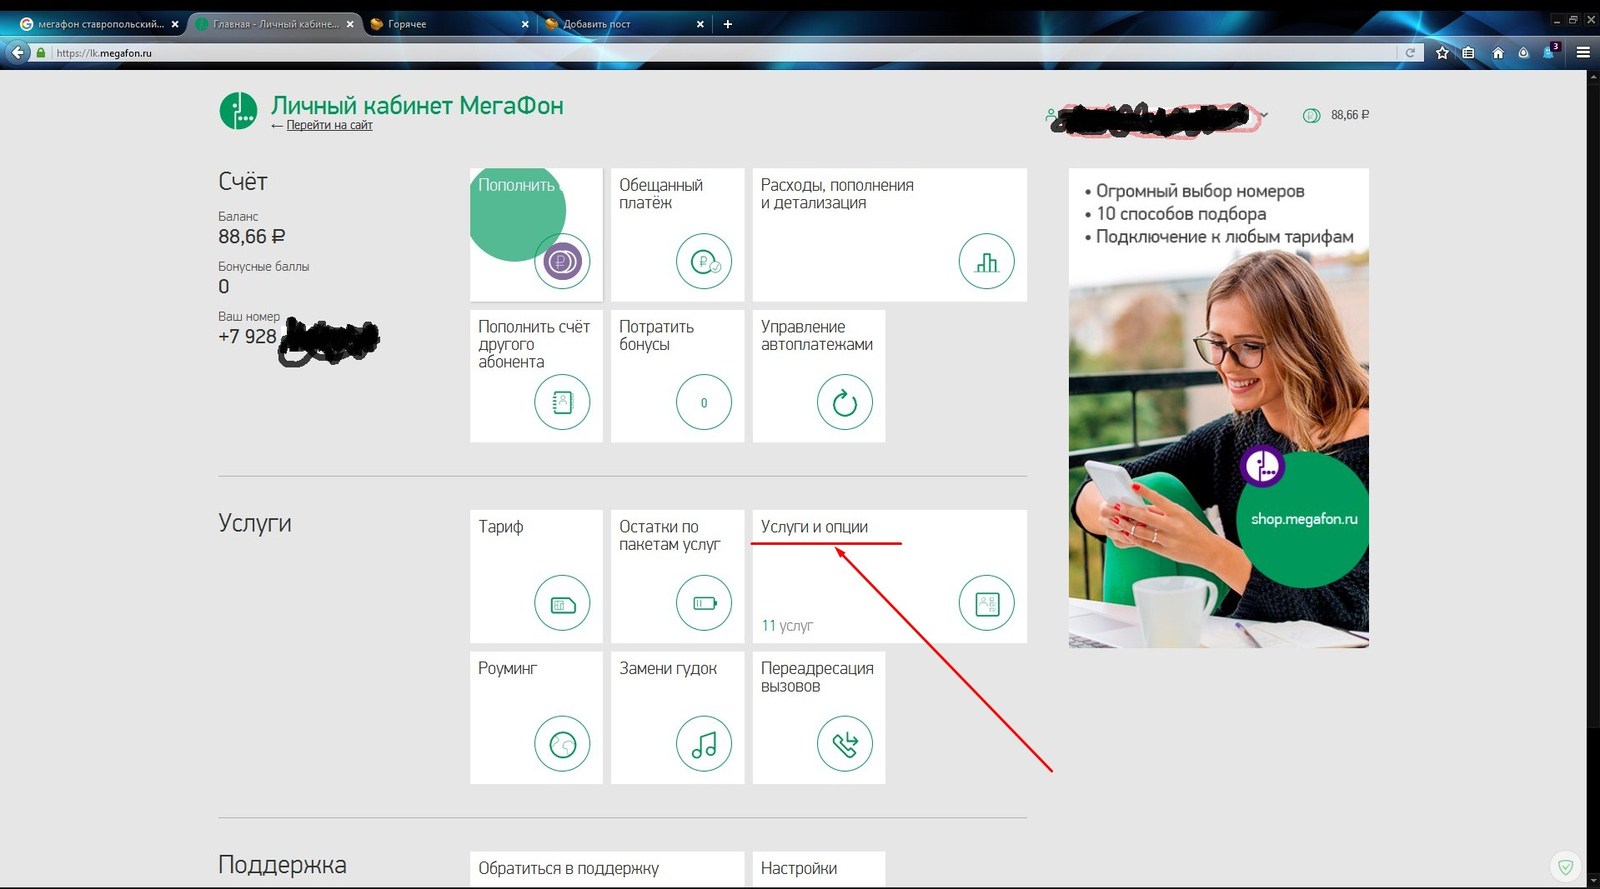1600x889 pixels.
Task: Switch to the Добавить пост tab
Action: [x=625, y=24]
